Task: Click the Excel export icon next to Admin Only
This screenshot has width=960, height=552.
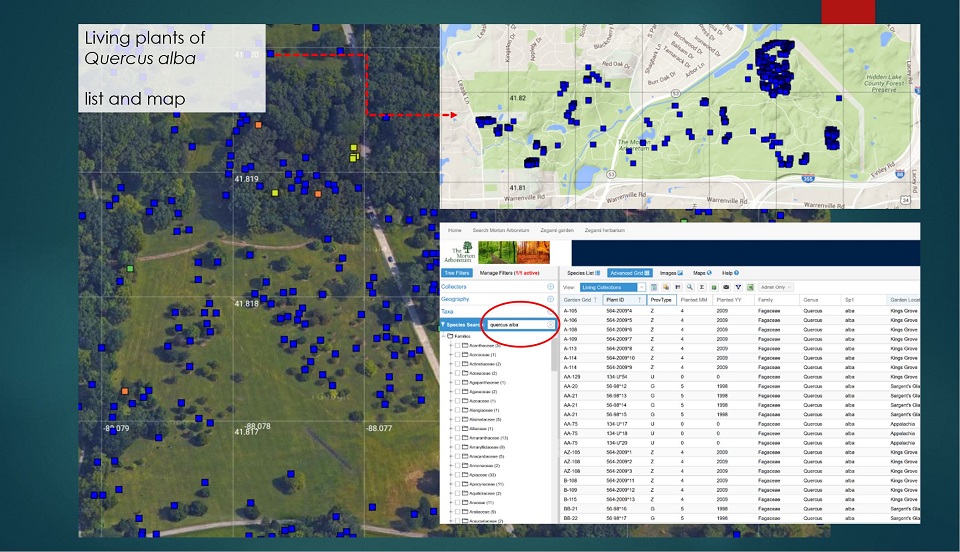Action: [x=750, y=287]
